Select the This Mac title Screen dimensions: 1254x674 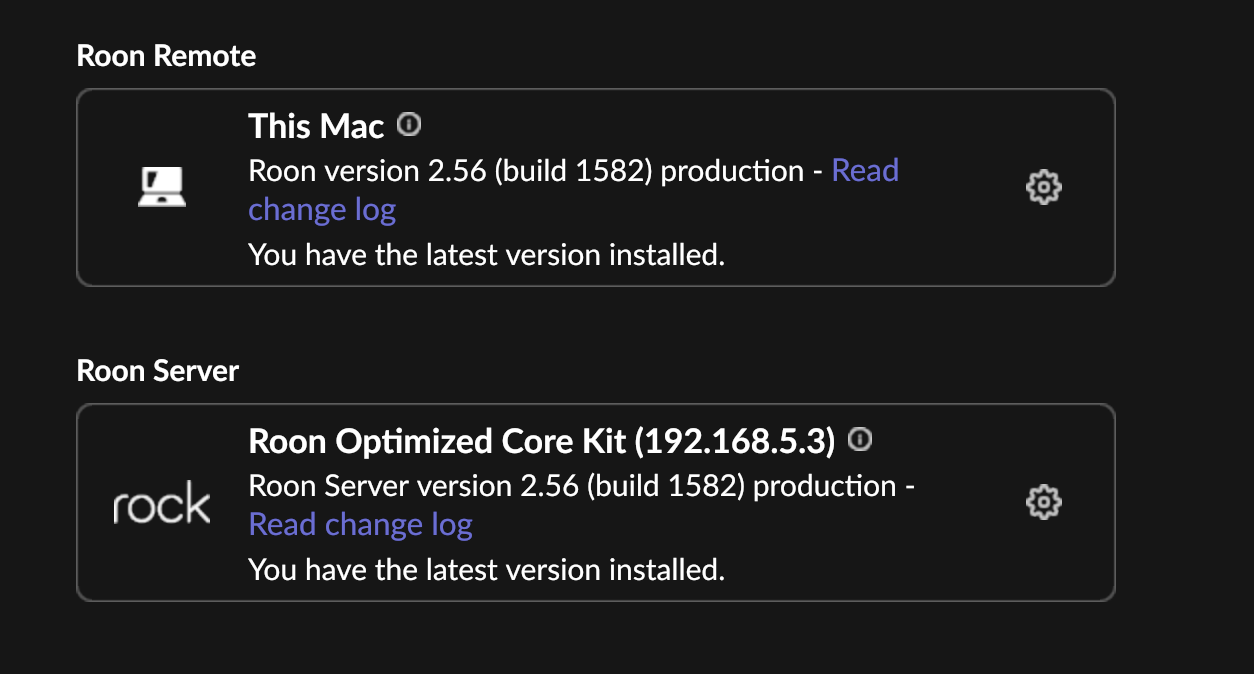pos(316,126)
